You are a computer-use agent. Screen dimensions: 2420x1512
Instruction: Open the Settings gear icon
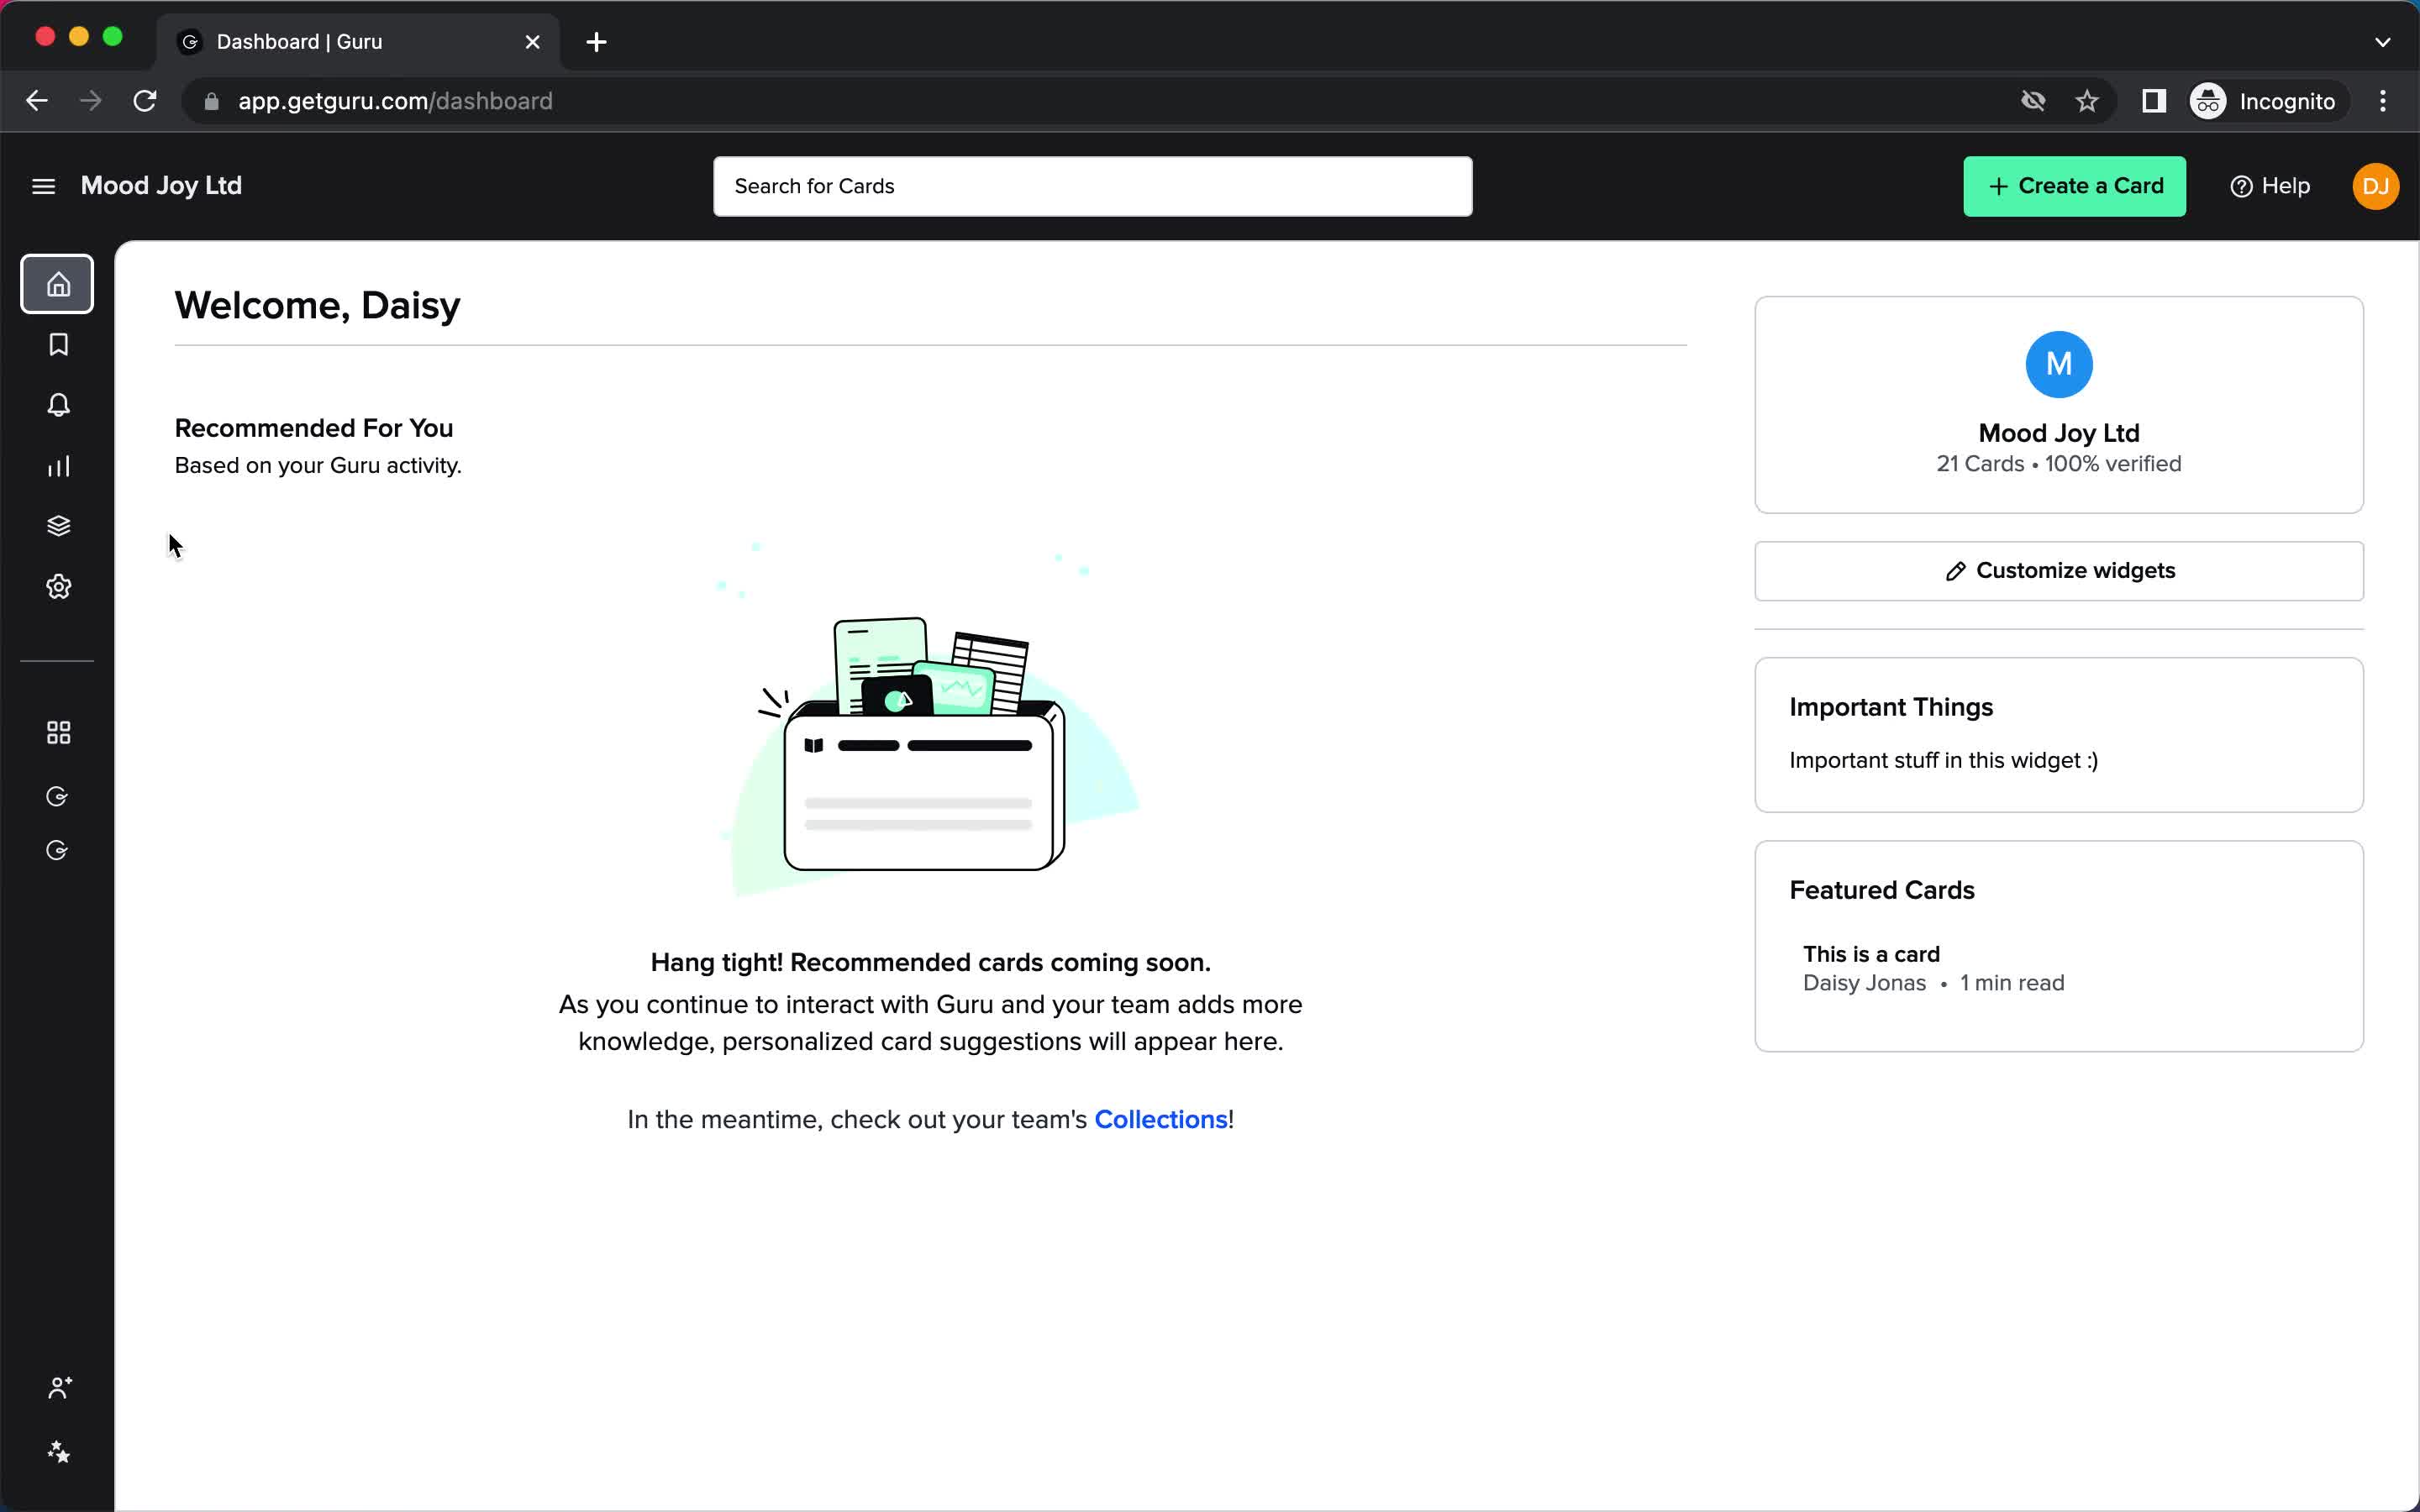point(57,587)
